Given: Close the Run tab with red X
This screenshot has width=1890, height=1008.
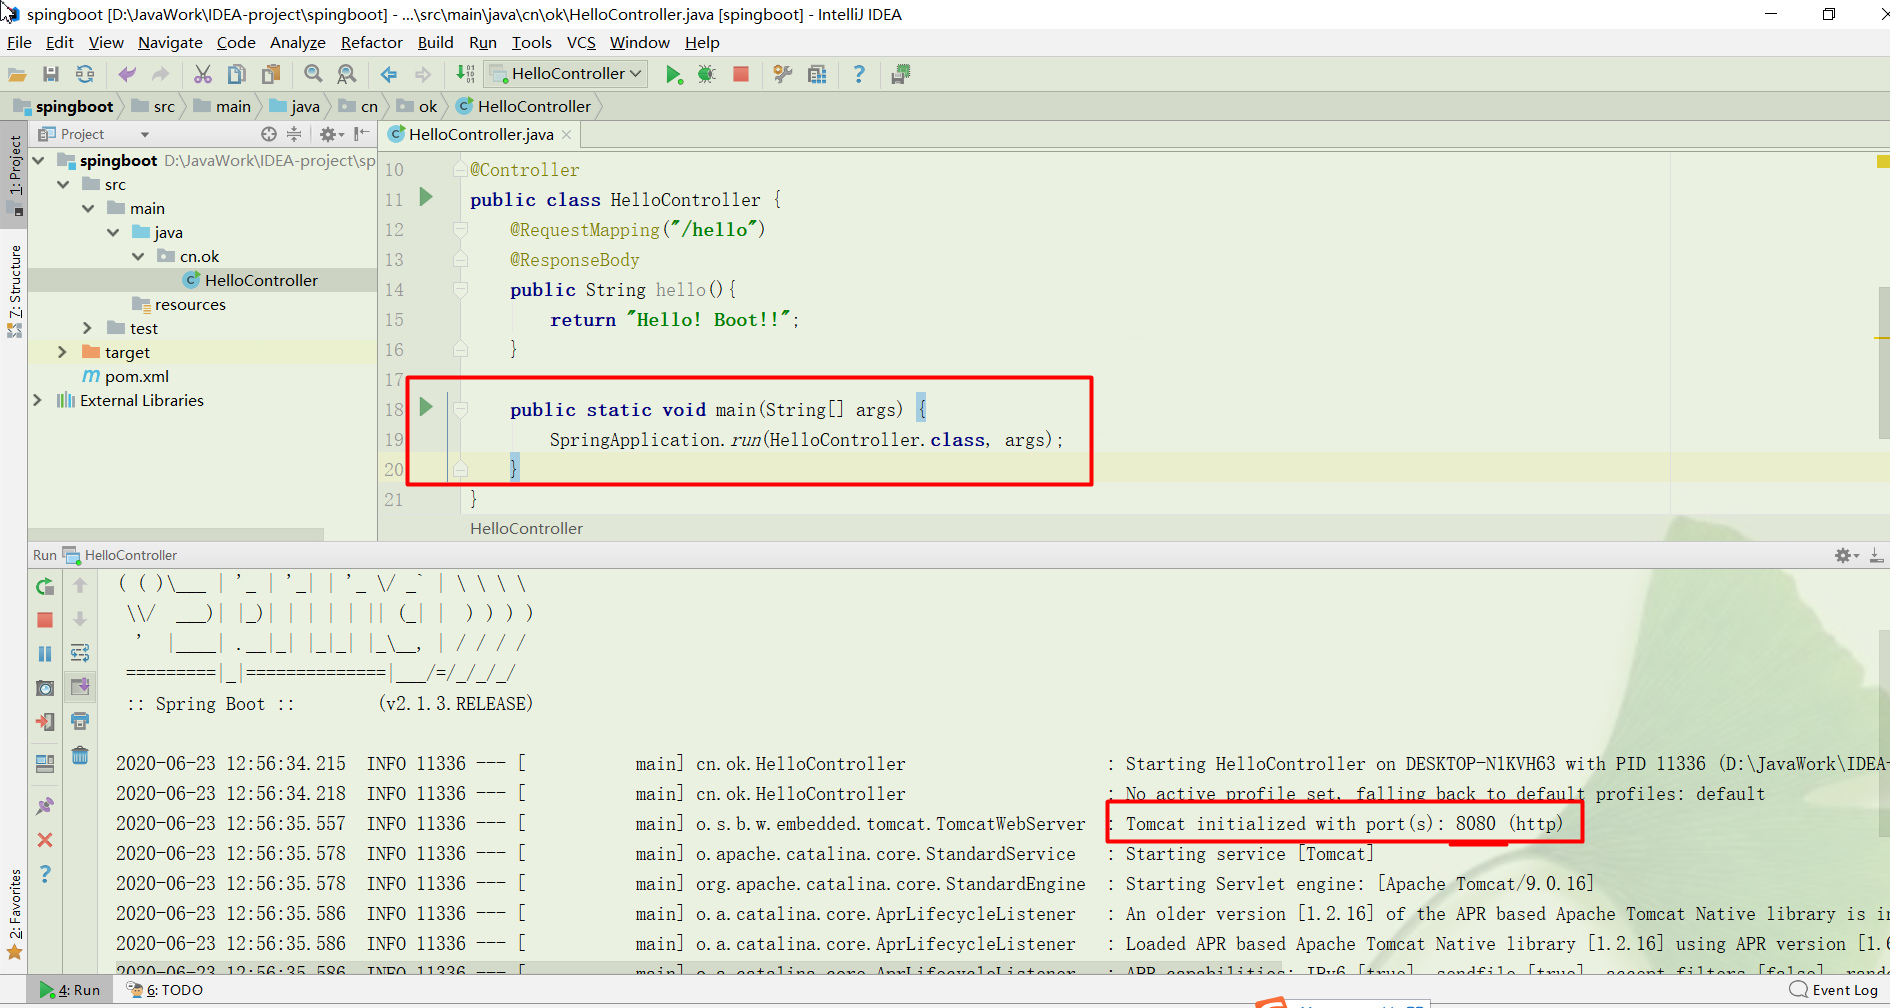Looking at the screenshot, I should [45, 840].
